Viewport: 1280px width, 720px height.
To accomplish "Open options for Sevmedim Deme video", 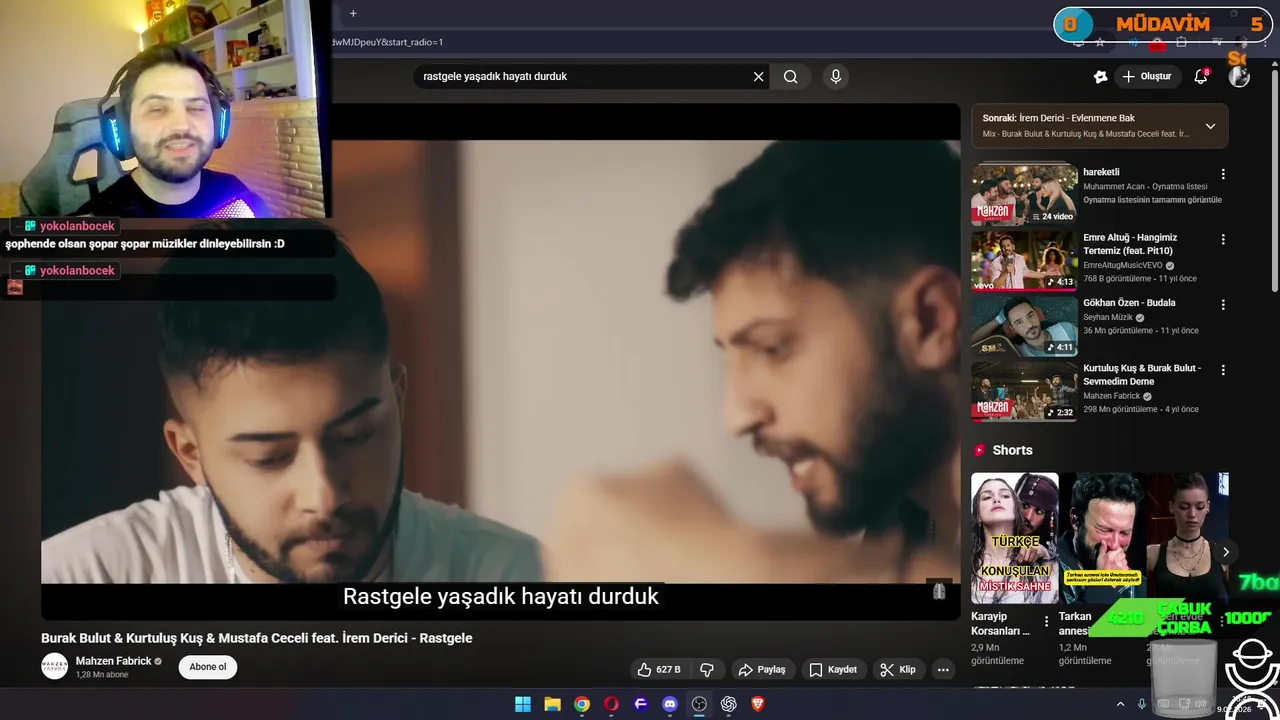I will (x=1222, y=370).
